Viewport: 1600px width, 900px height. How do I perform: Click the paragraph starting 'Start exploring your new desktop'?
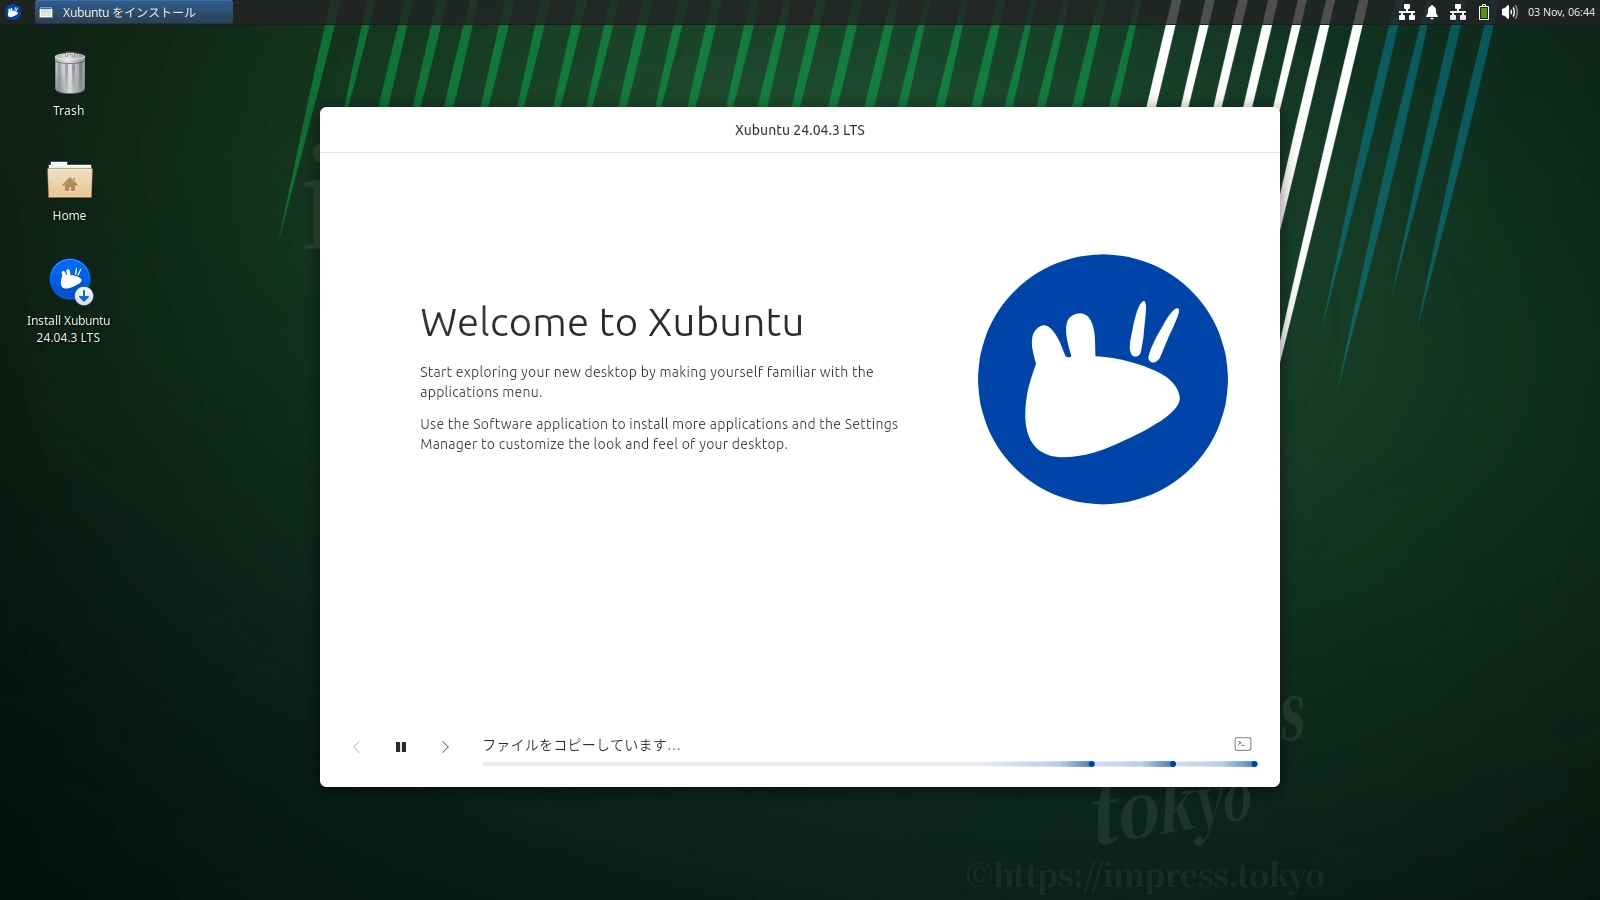[x=647, y=382]
